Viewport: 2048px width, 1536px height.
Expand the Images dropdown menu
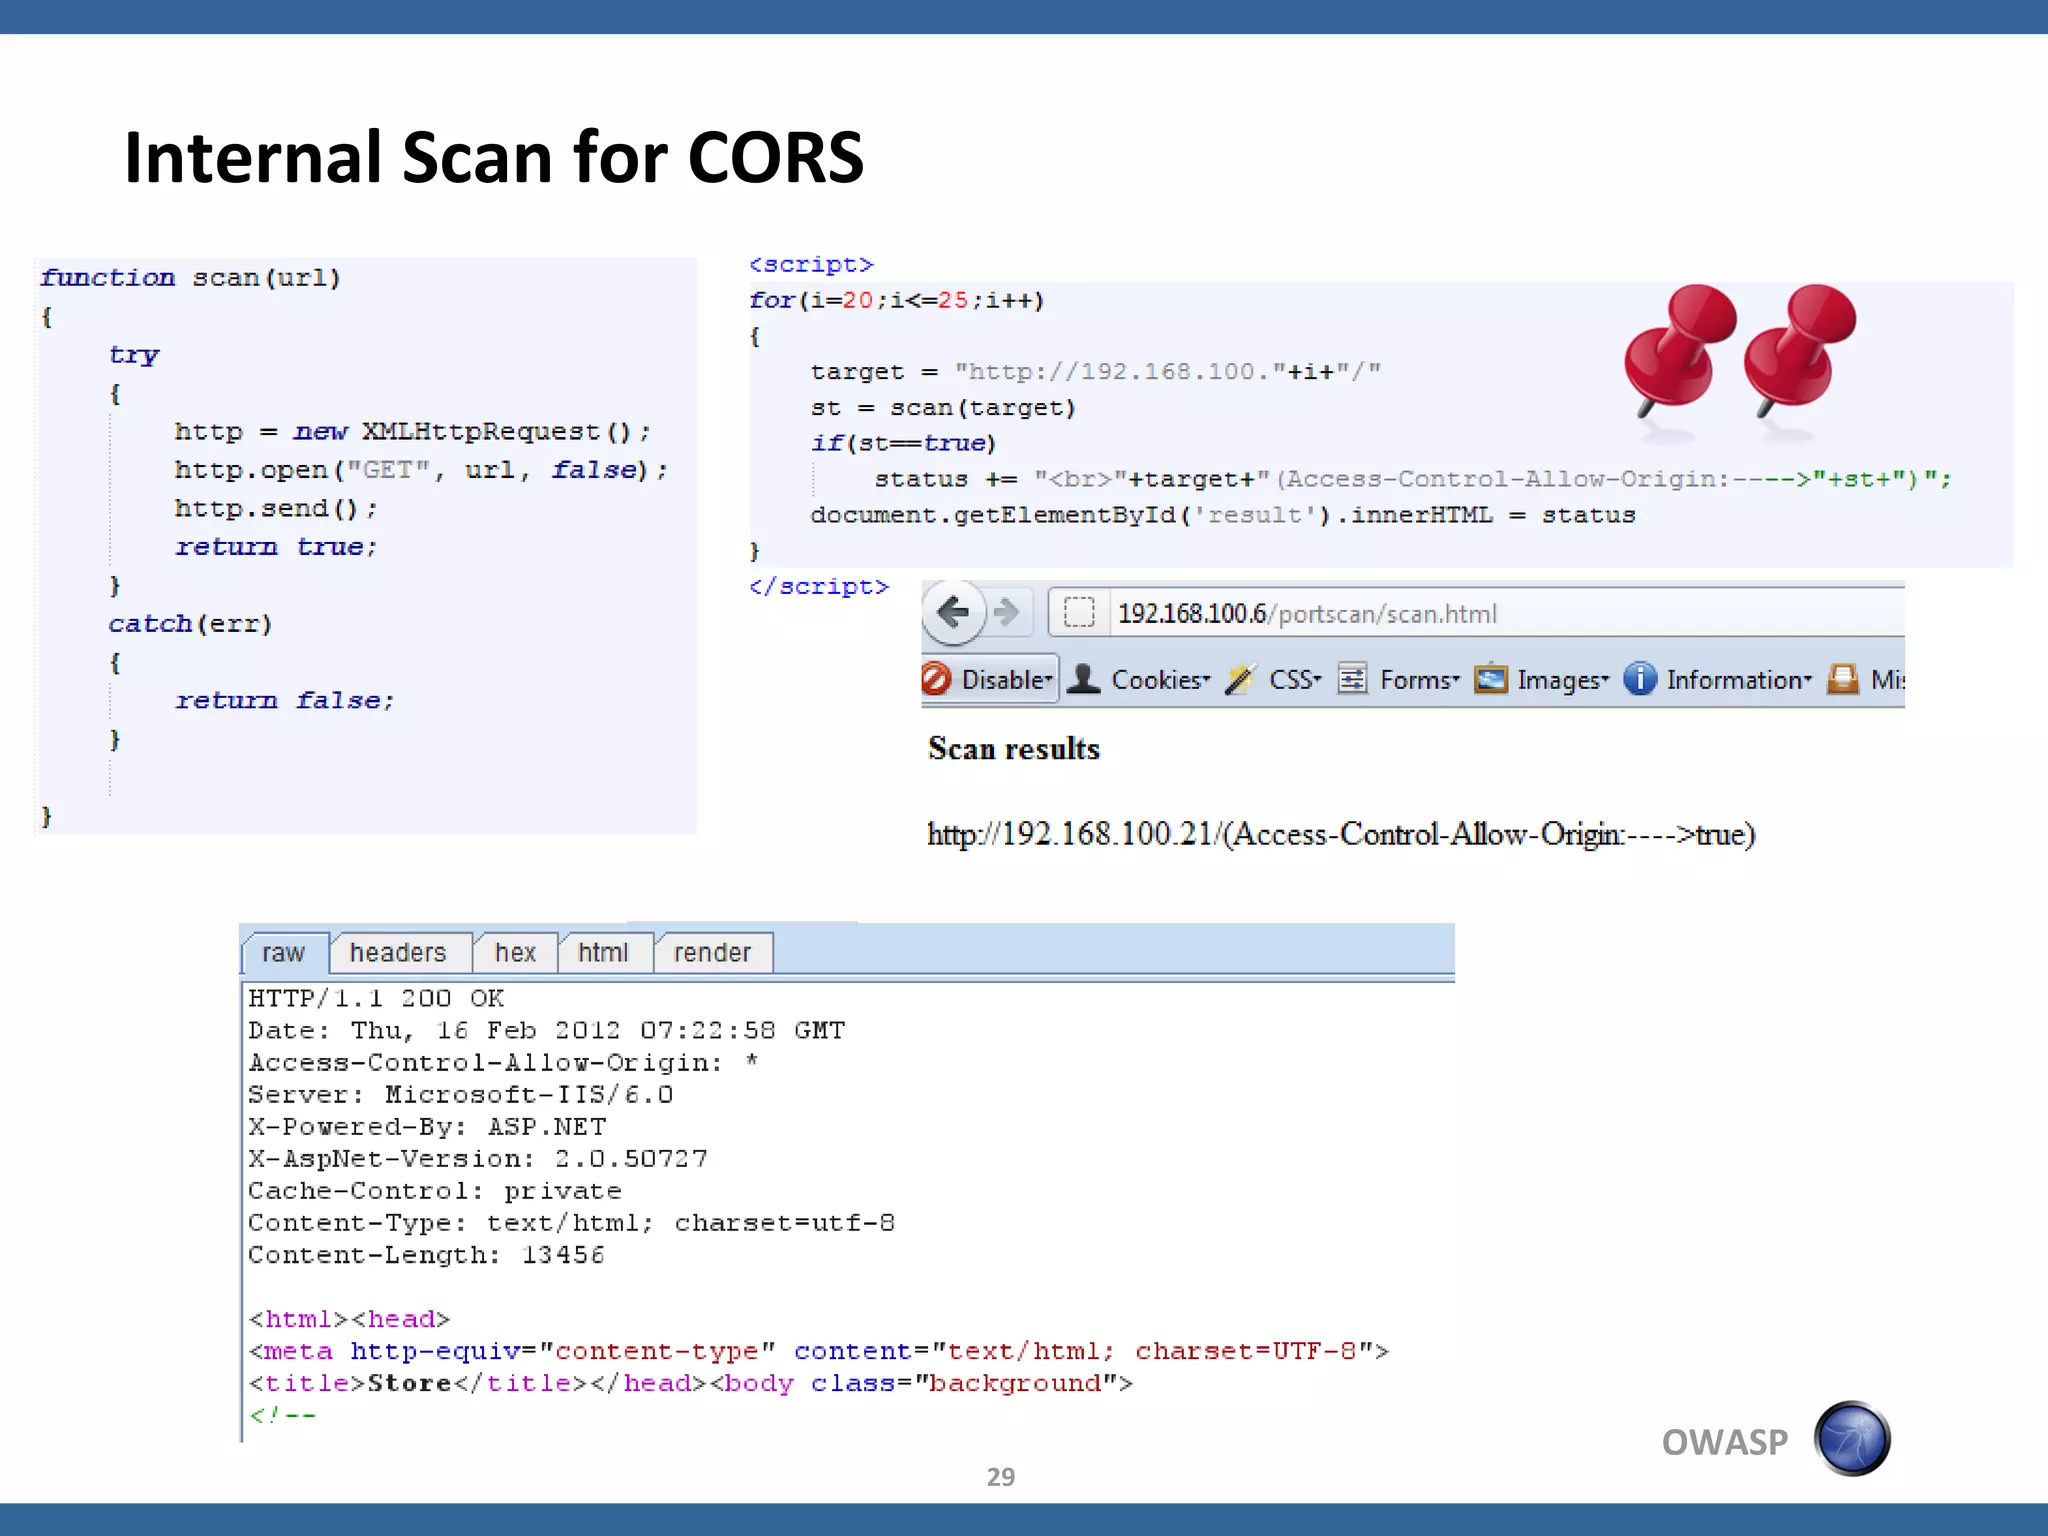pyautogui.click(x=1563, y=681)
